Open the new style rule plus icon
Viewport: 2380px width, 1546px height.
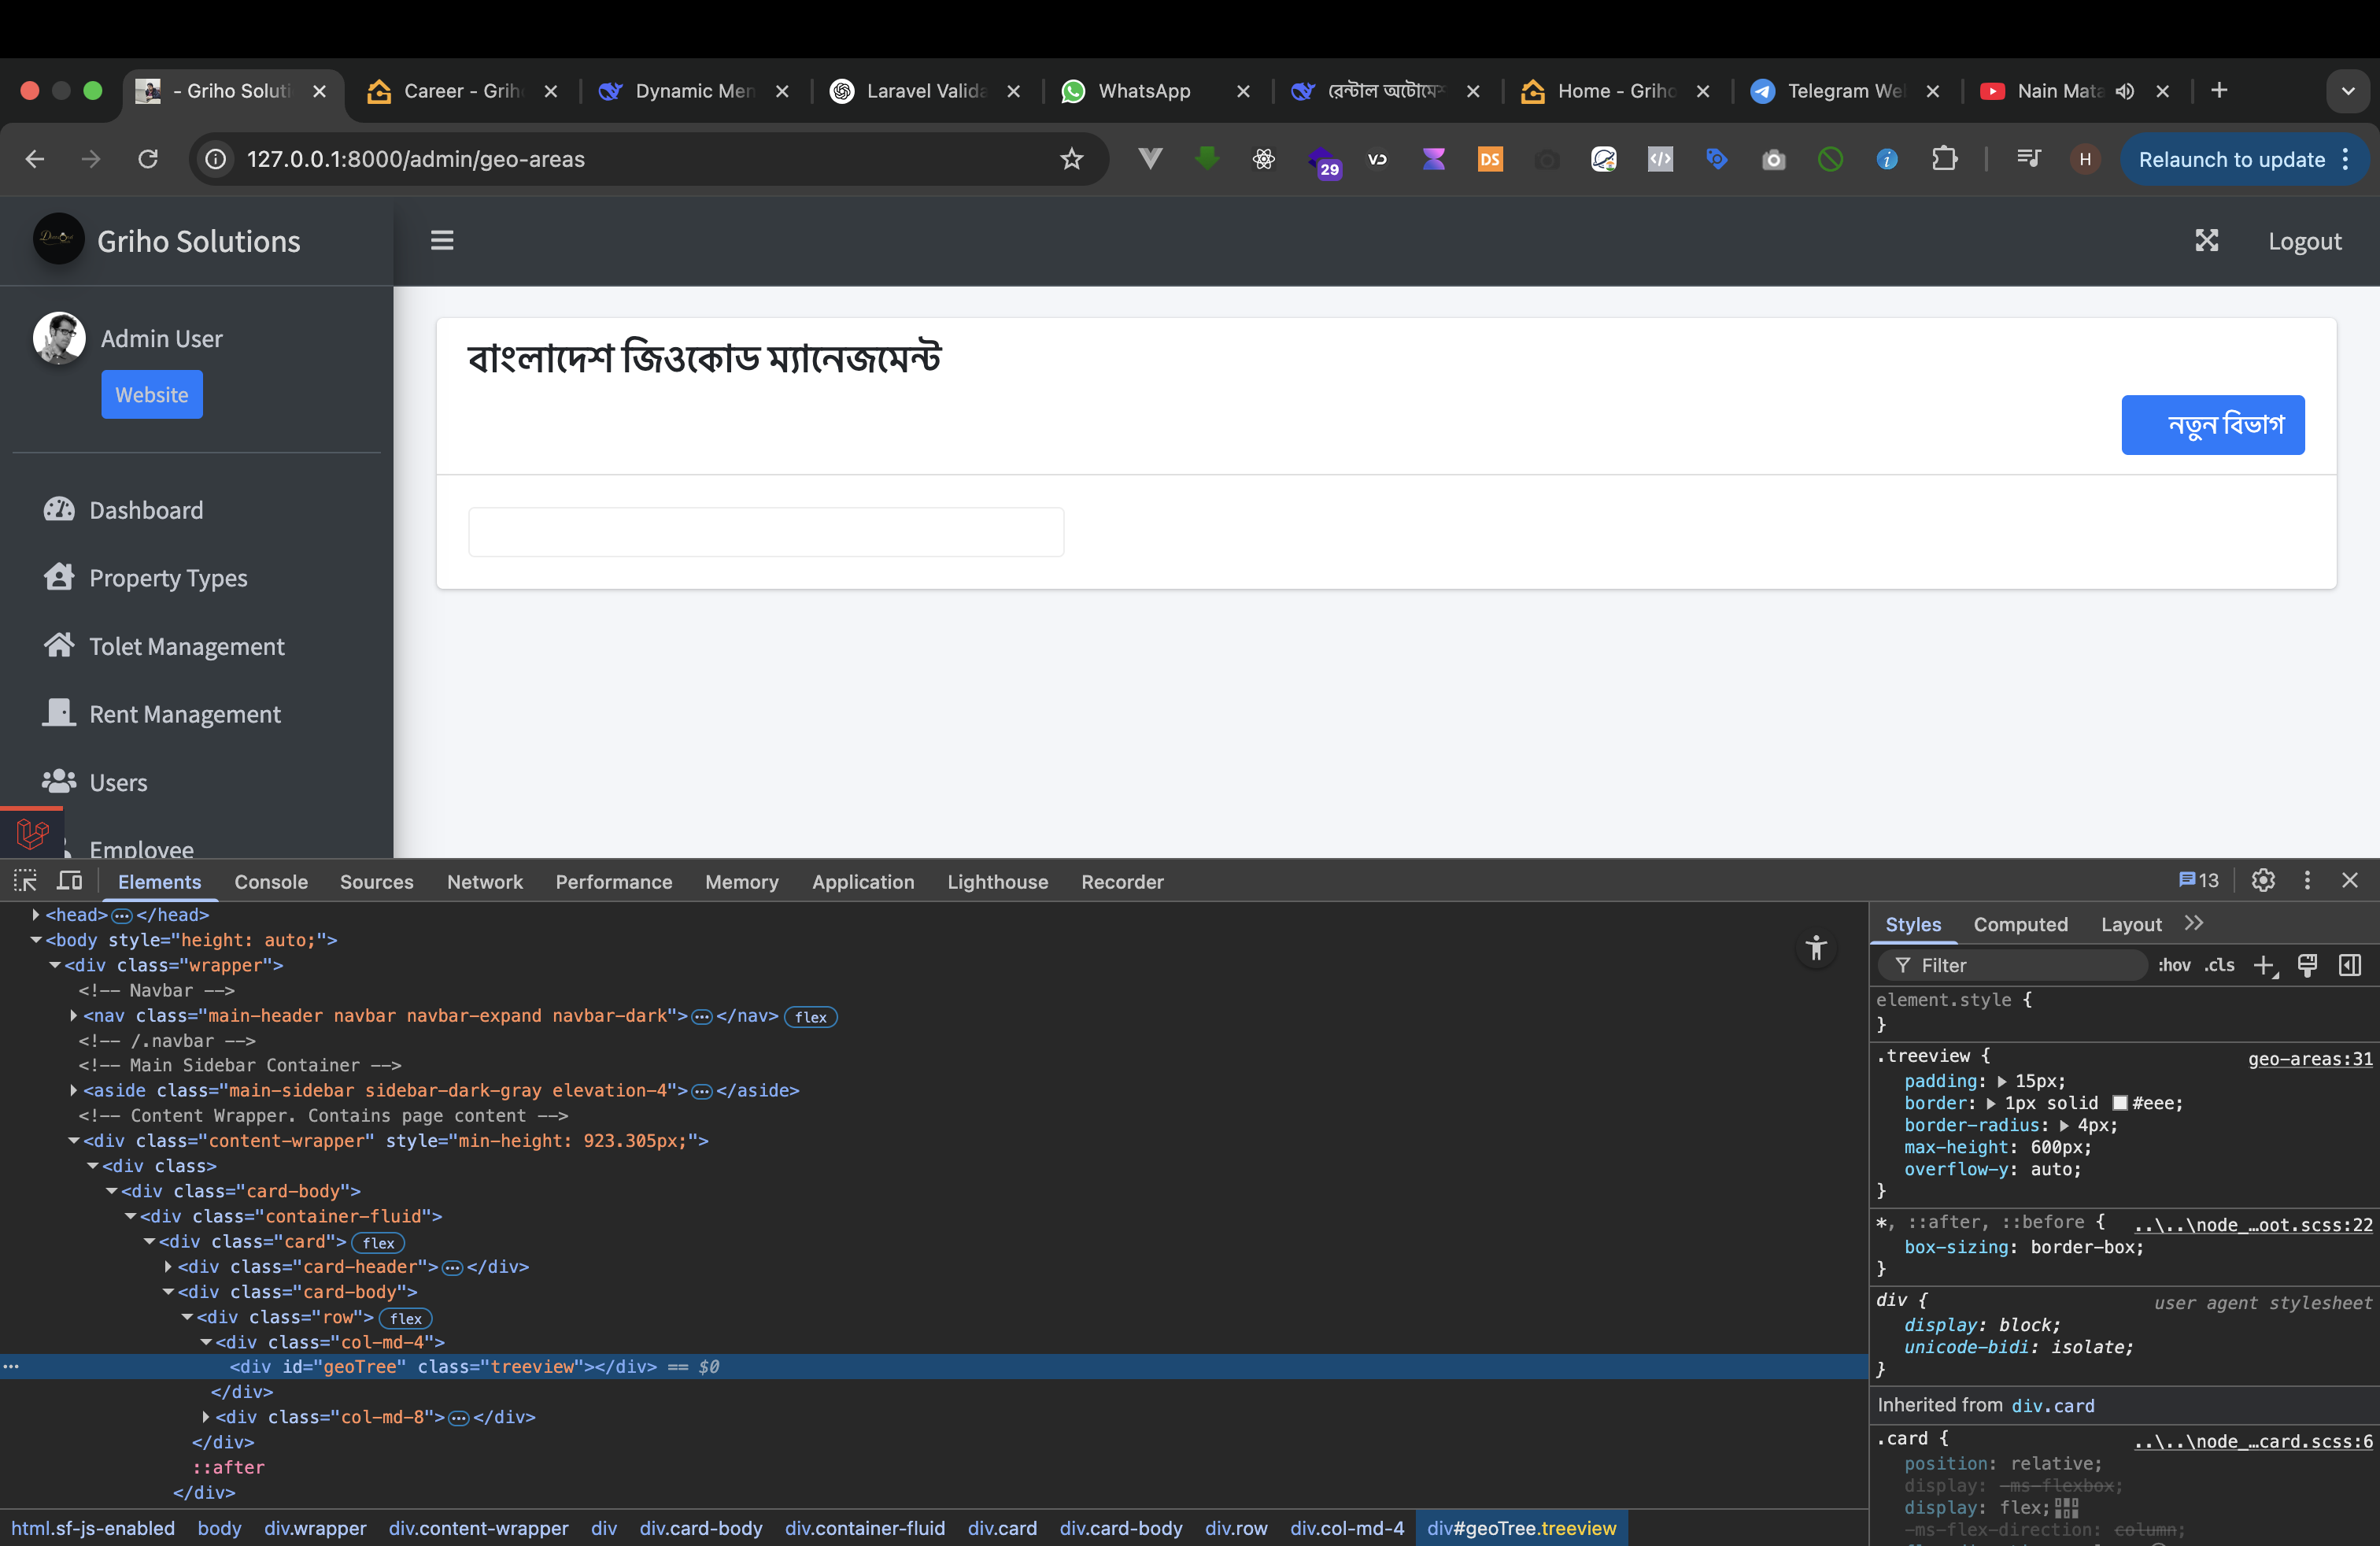click(2263, 965)
